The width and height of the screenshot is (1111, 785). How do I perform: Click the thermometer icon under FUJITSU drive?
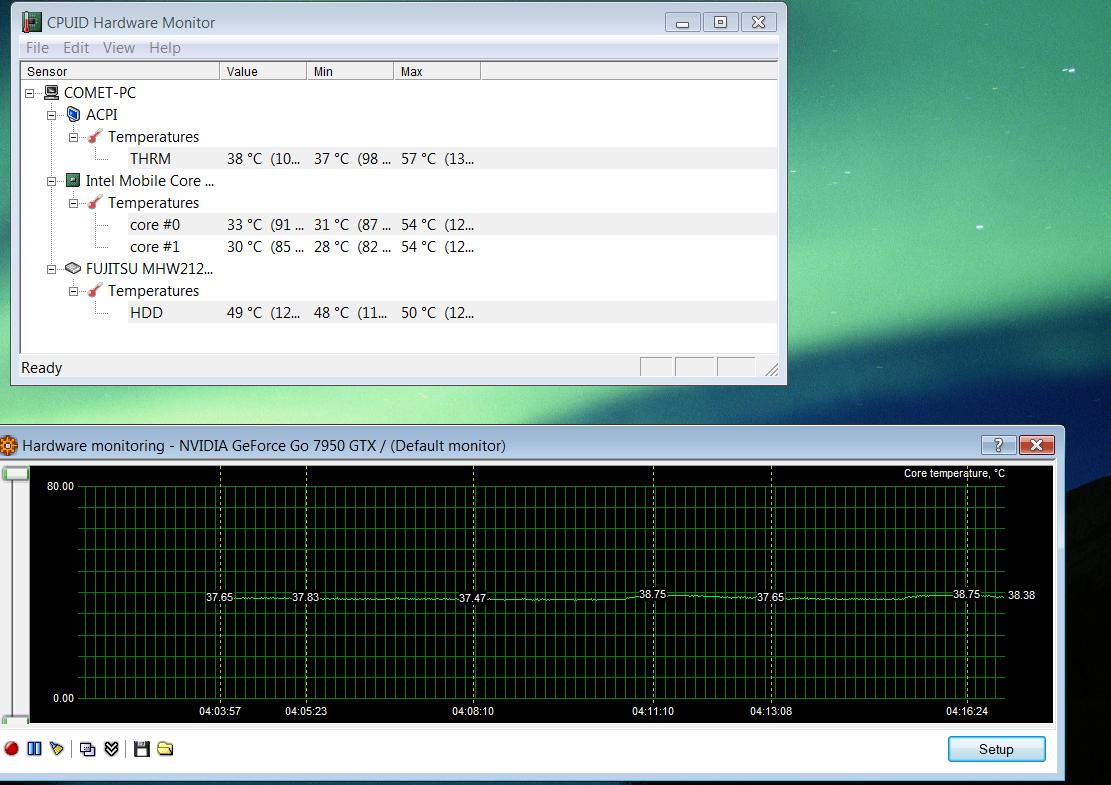tap(95, 290)
